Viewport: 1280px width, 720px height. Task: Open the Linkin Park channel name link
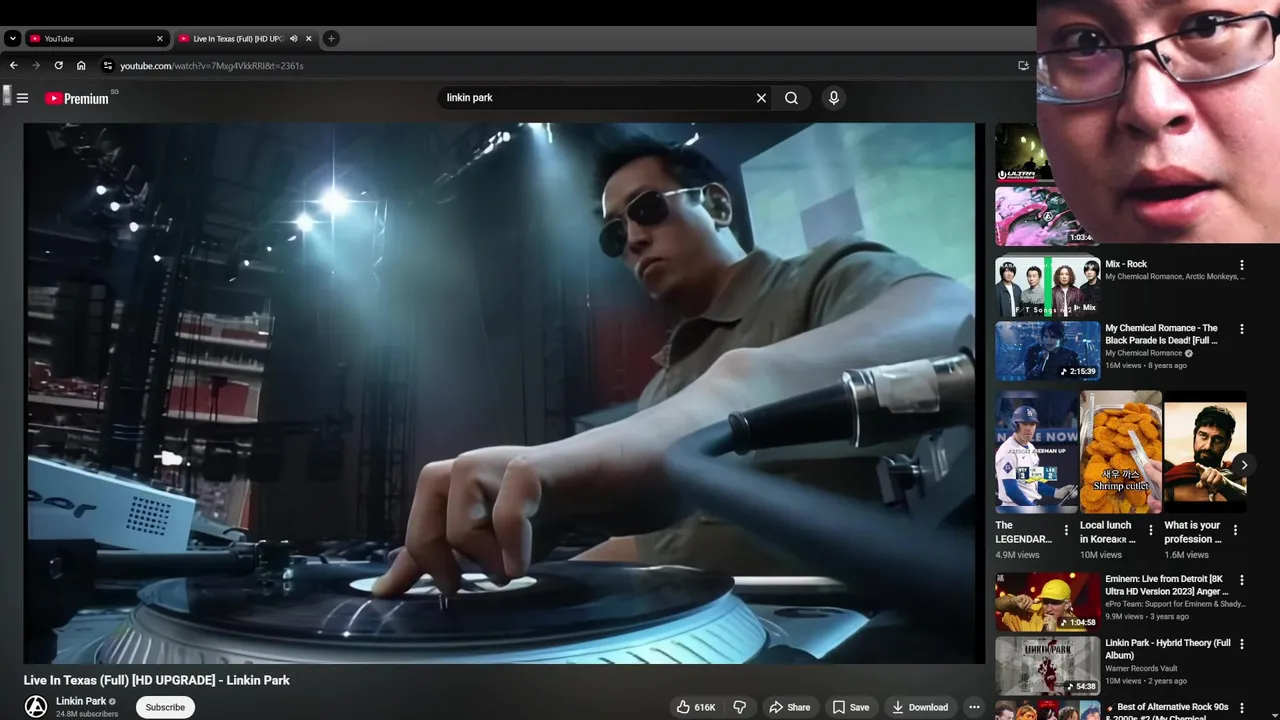pos(81,701)
